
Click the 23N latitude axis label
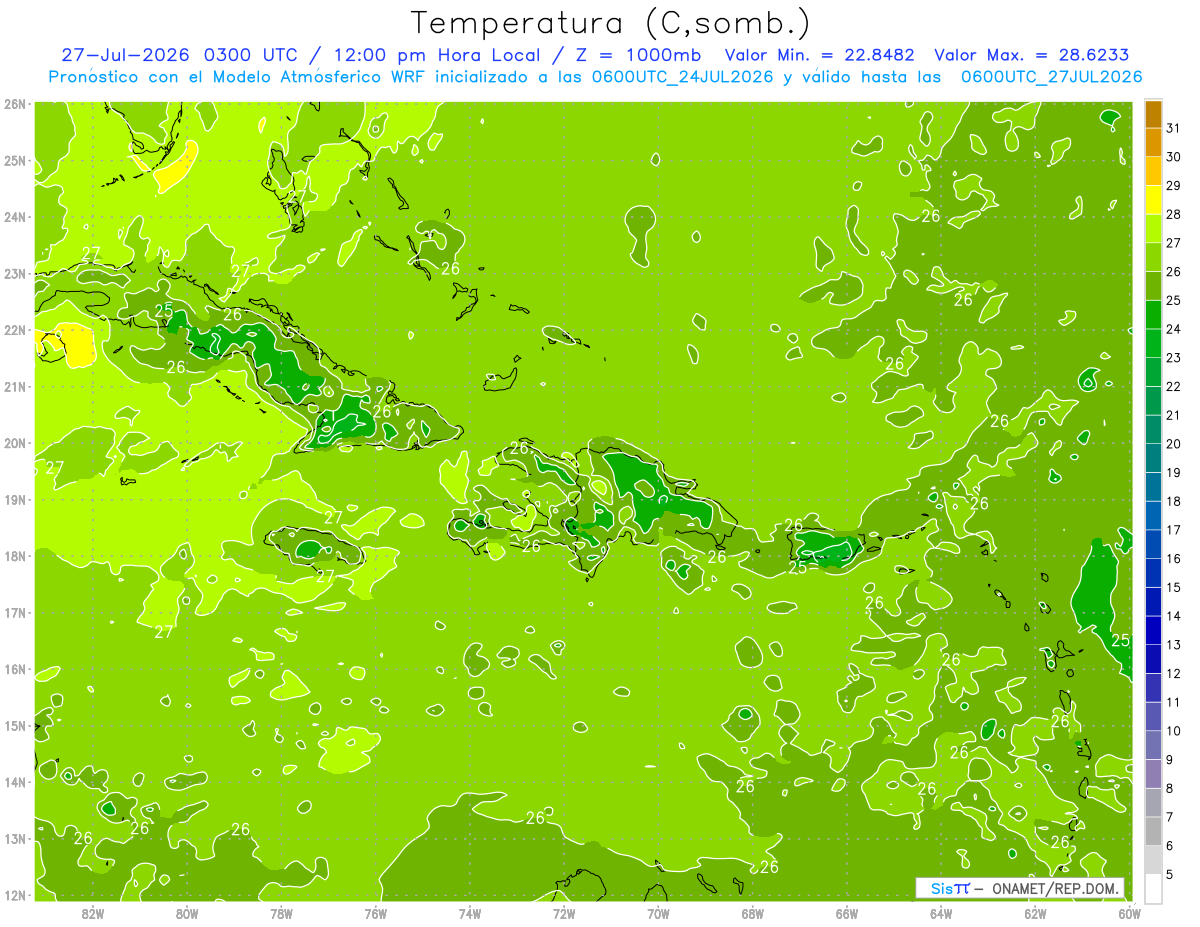(15, 274)
